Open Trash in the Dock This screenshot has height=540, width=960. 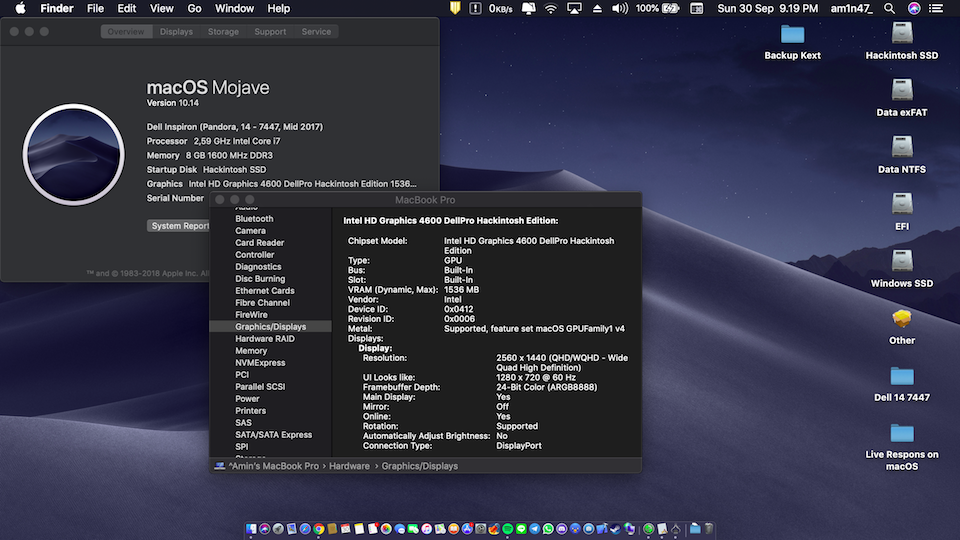pos(708,528)
